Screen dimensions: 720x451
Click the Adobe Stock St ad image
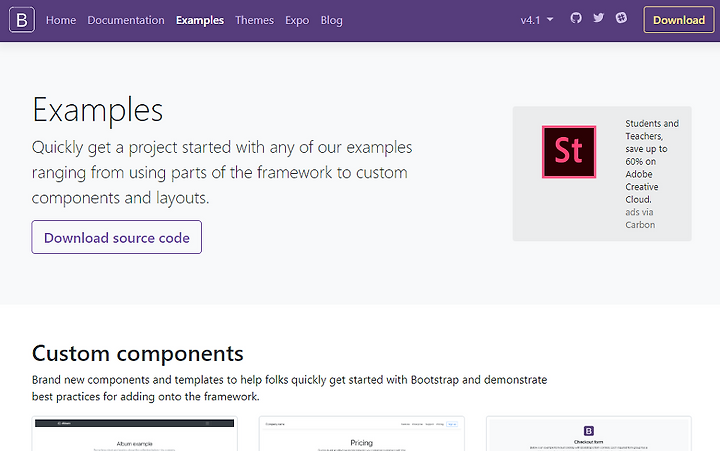pyautogui.click(x=569, y=152)
